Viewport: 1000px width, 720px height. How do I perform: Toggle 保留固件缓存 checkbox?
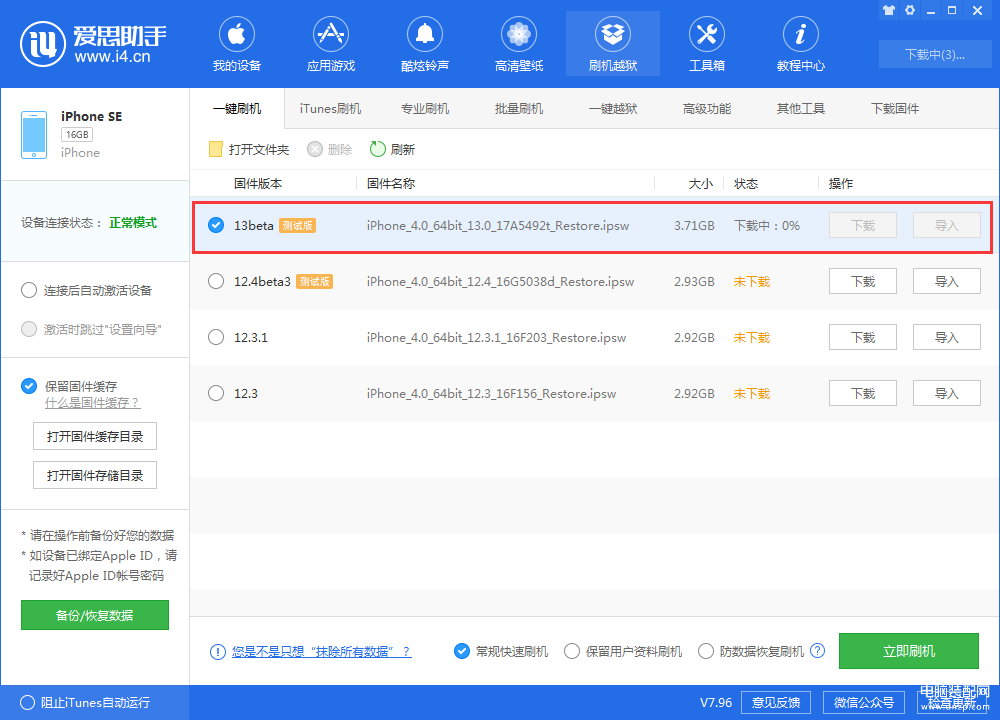(x=29, y=386)
